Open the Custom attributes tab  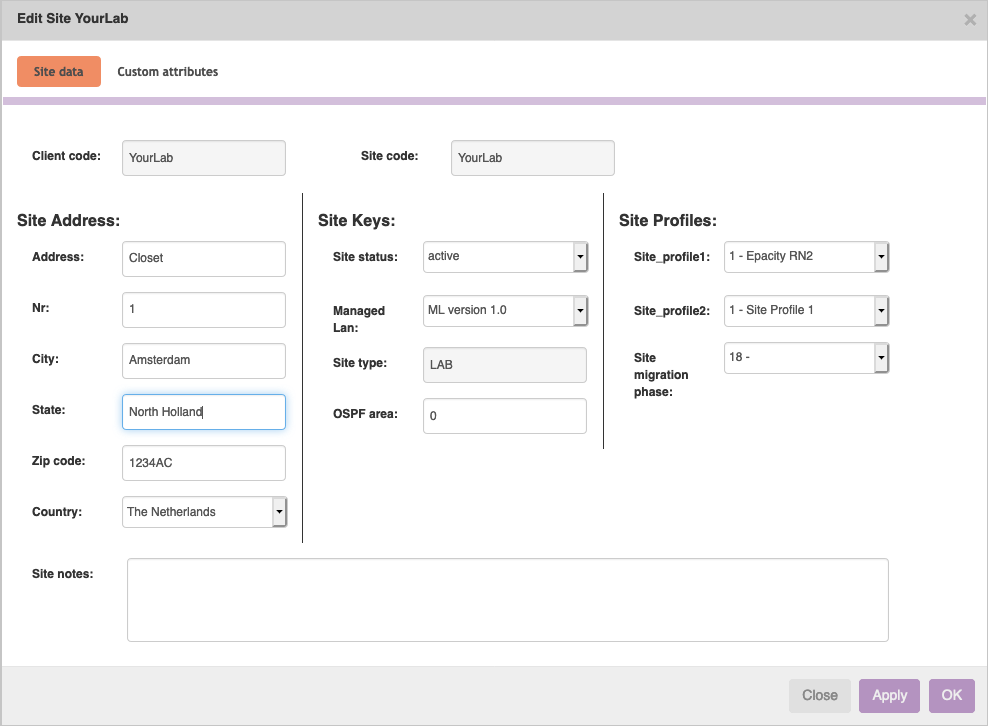167,72
